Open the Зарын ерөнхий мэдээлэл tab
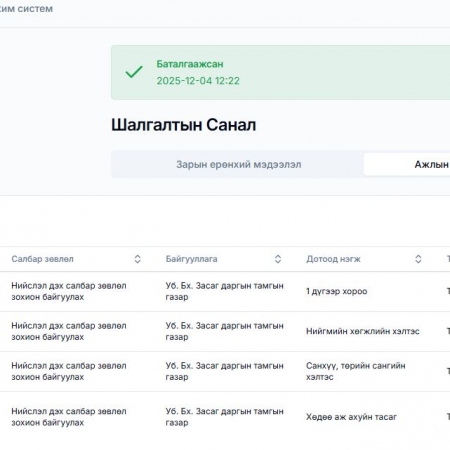 click(238, 164)
